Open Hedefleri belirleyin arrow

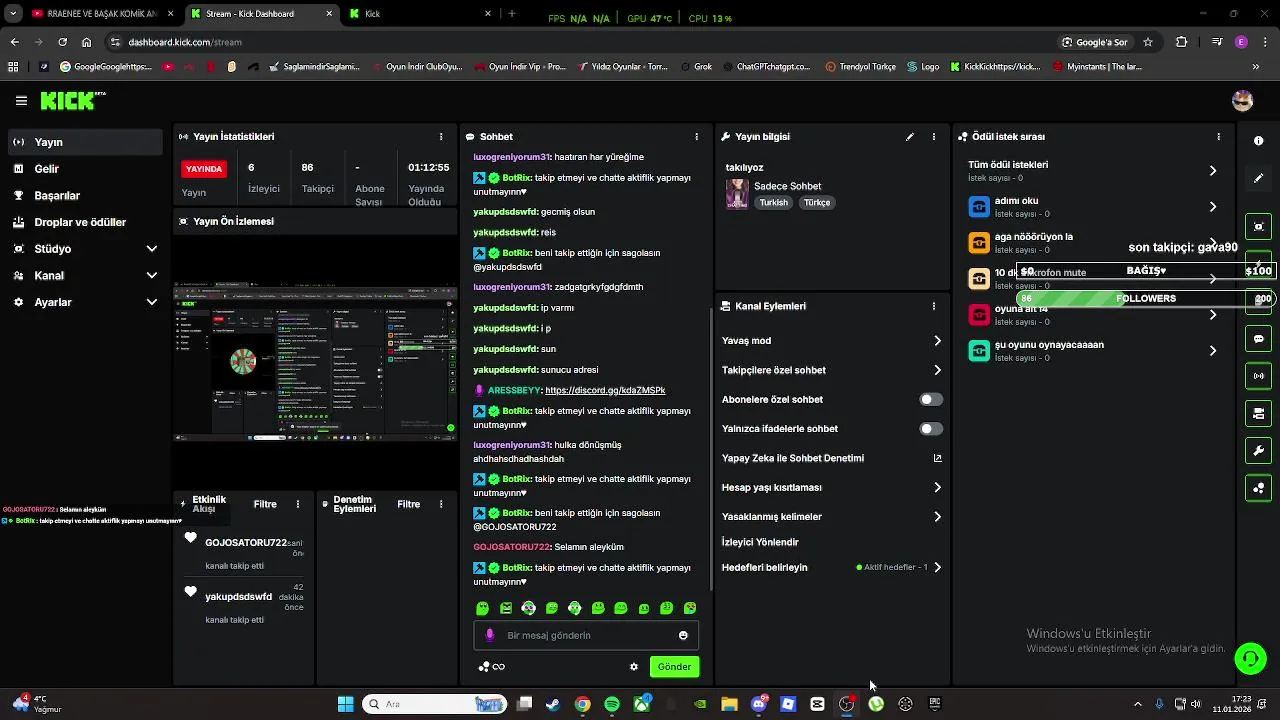click(x=937, y=567)
